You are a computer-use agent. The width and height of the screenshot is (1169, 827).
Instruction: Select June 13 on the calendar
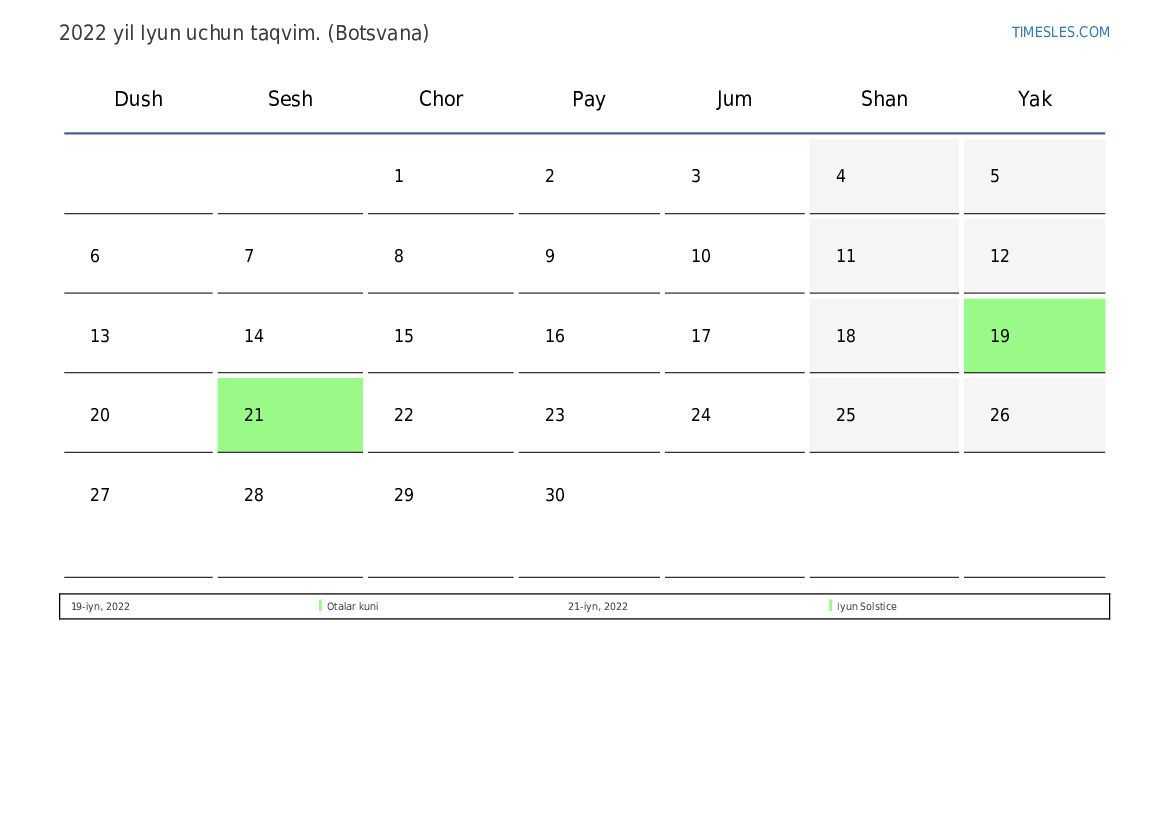138,336
